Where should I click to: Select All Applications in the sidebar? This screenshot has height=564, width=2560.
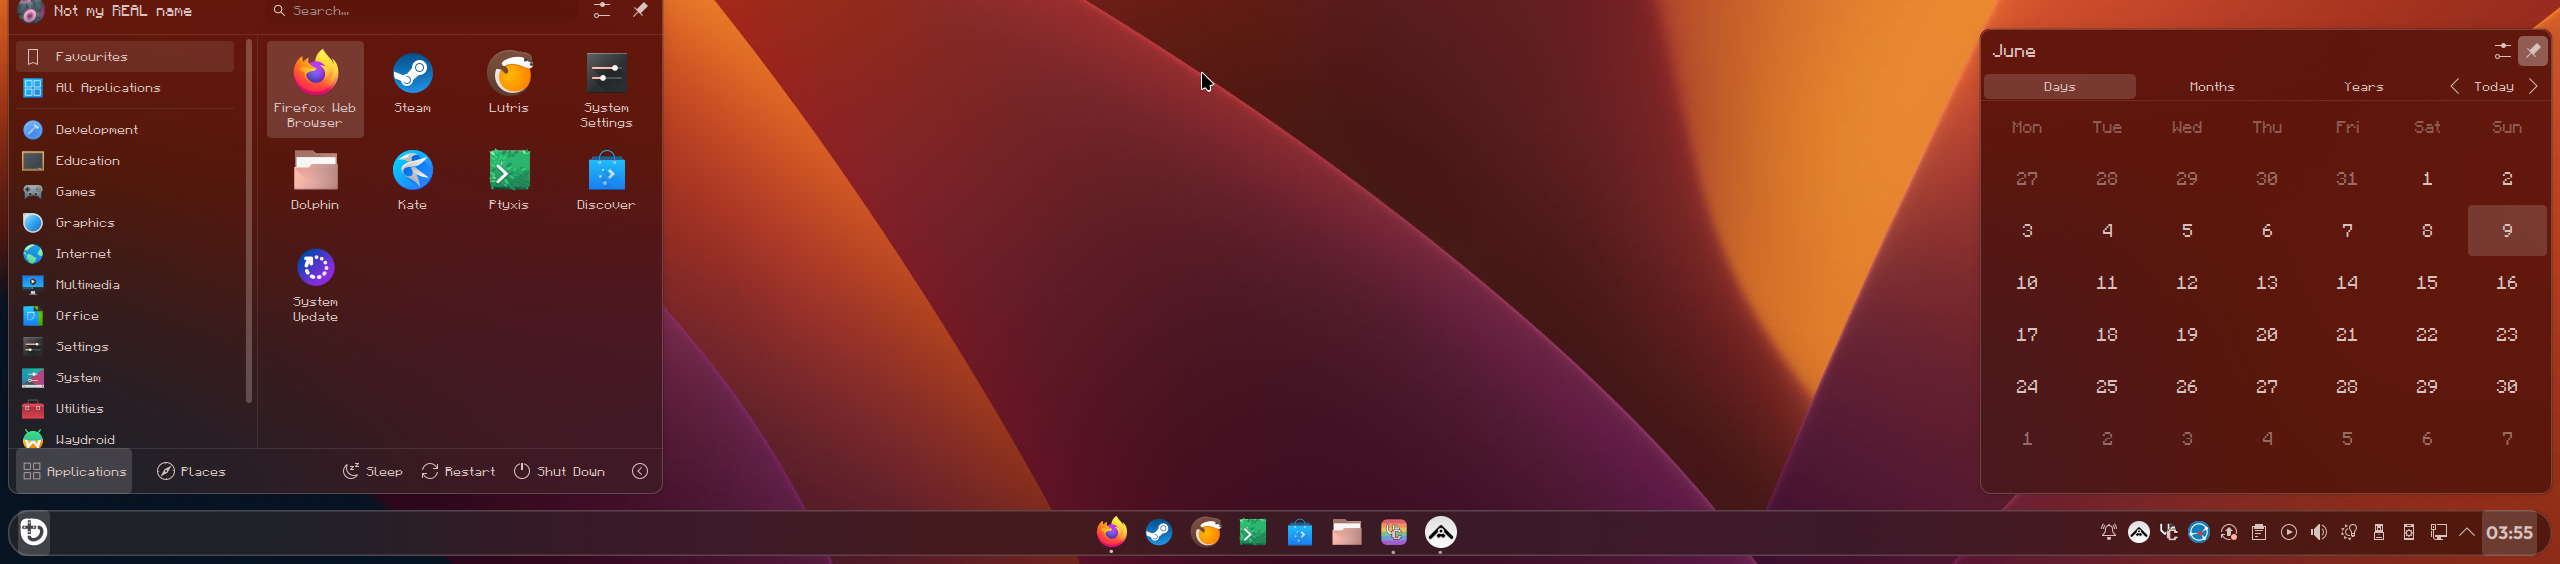tap(125, 88)
